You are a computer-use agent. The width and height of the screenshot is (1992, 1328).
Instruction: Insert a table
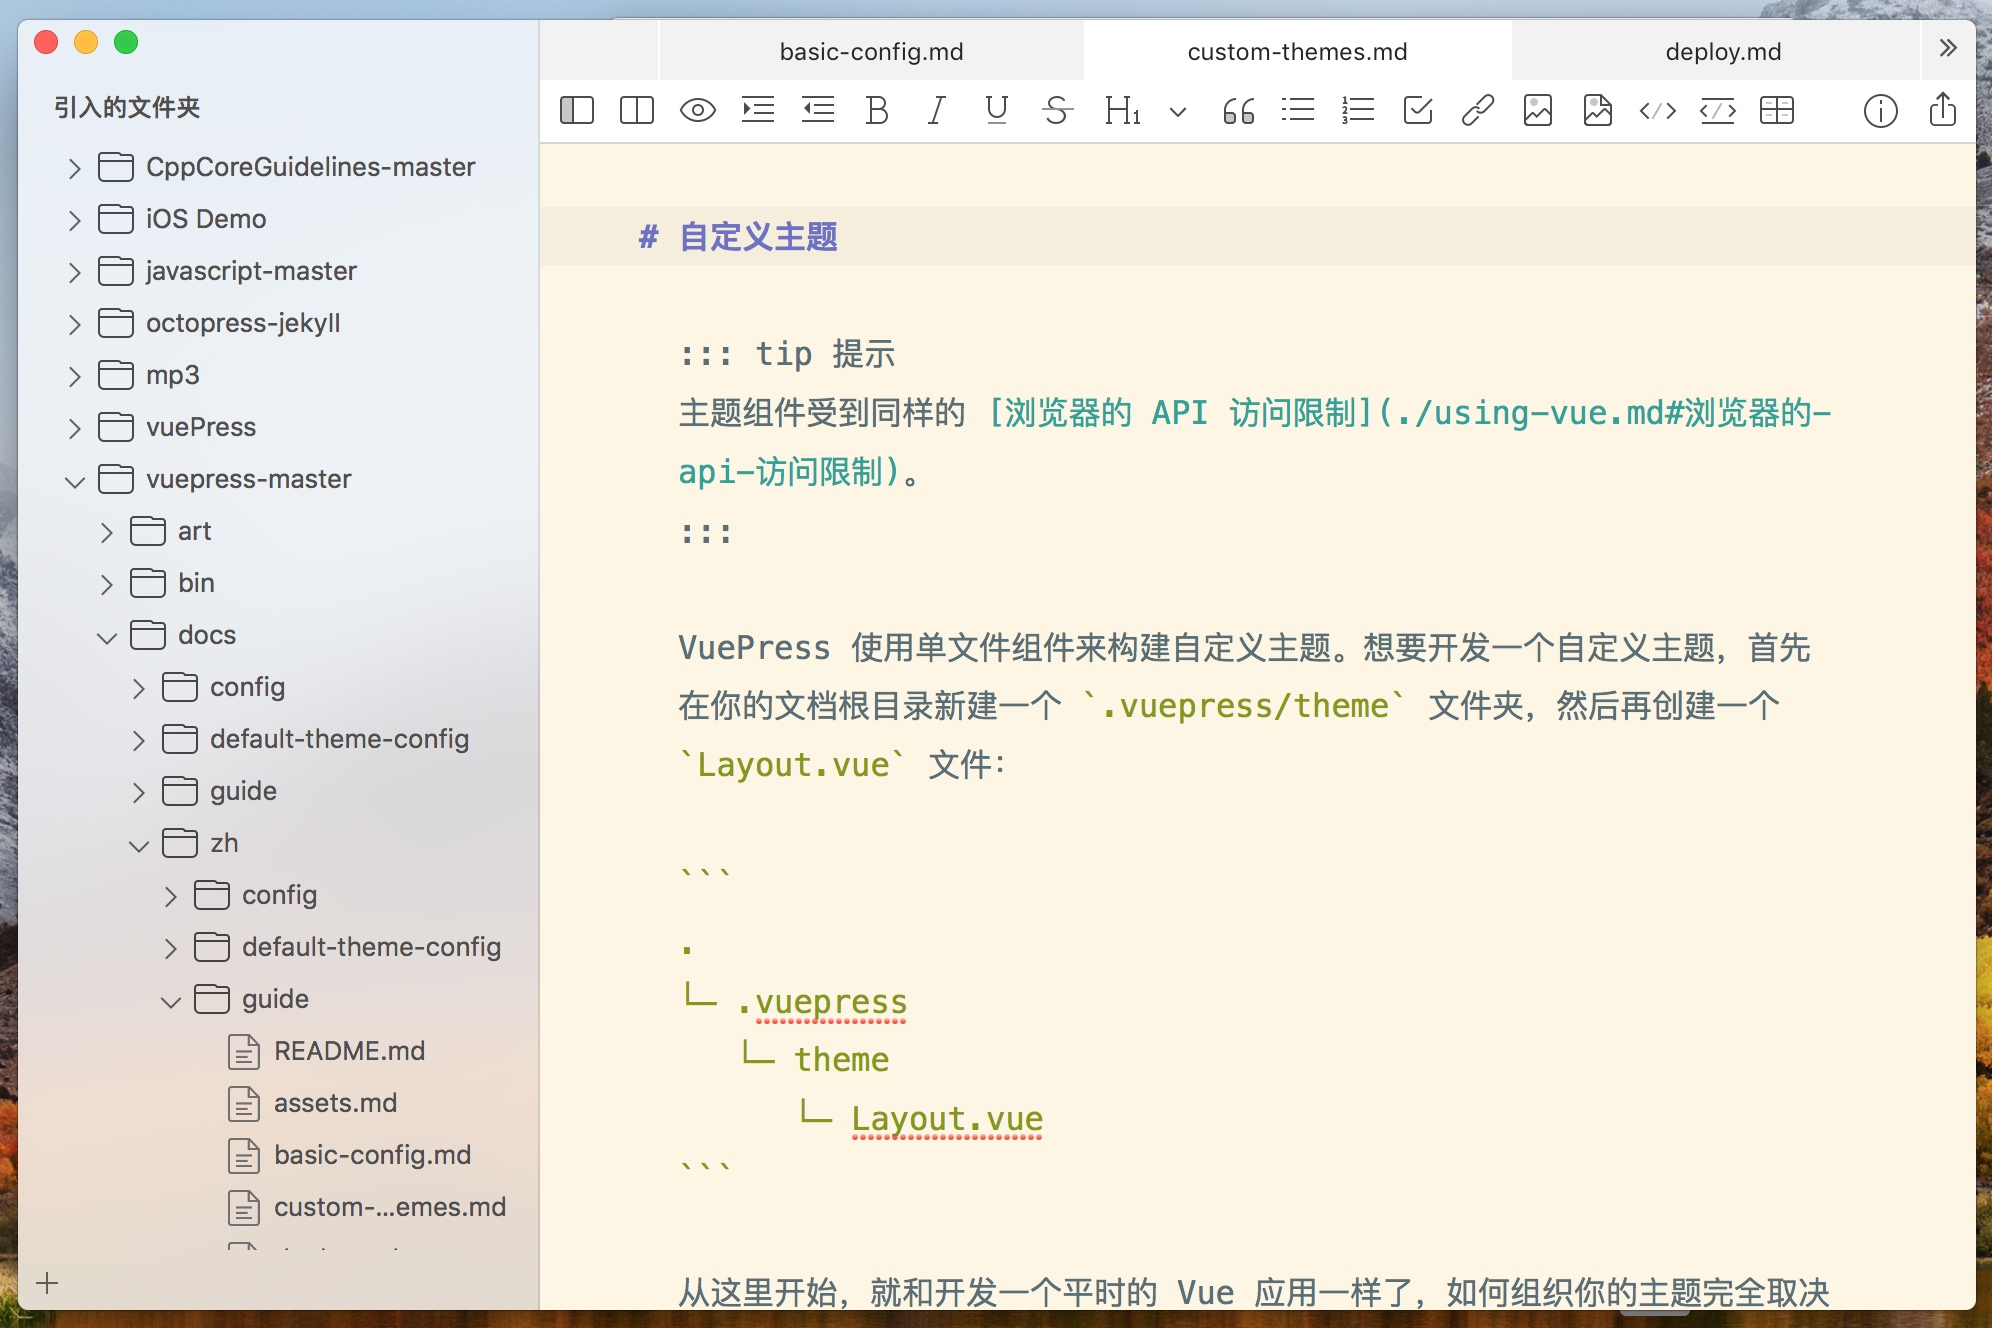coord(1777,110)
